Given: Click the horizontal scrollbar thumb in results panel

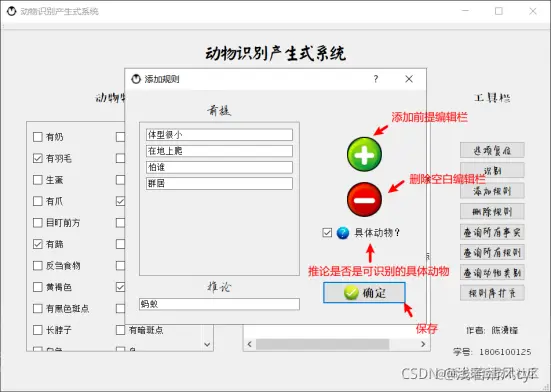Looking at the screenshot, I should [322, 344].
